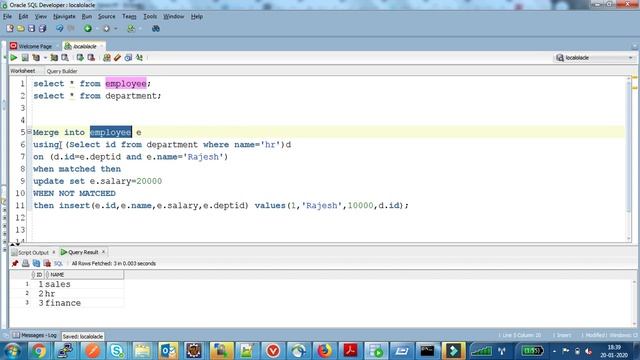Open the Run menu
The height and width of the screenshot is (360, 640).
click(87, 16)
